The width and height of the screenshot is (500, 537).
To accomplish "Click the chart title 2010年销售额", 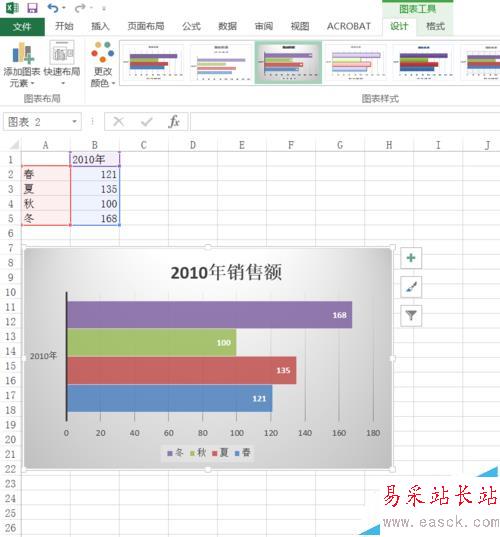I will pos(226,272).
